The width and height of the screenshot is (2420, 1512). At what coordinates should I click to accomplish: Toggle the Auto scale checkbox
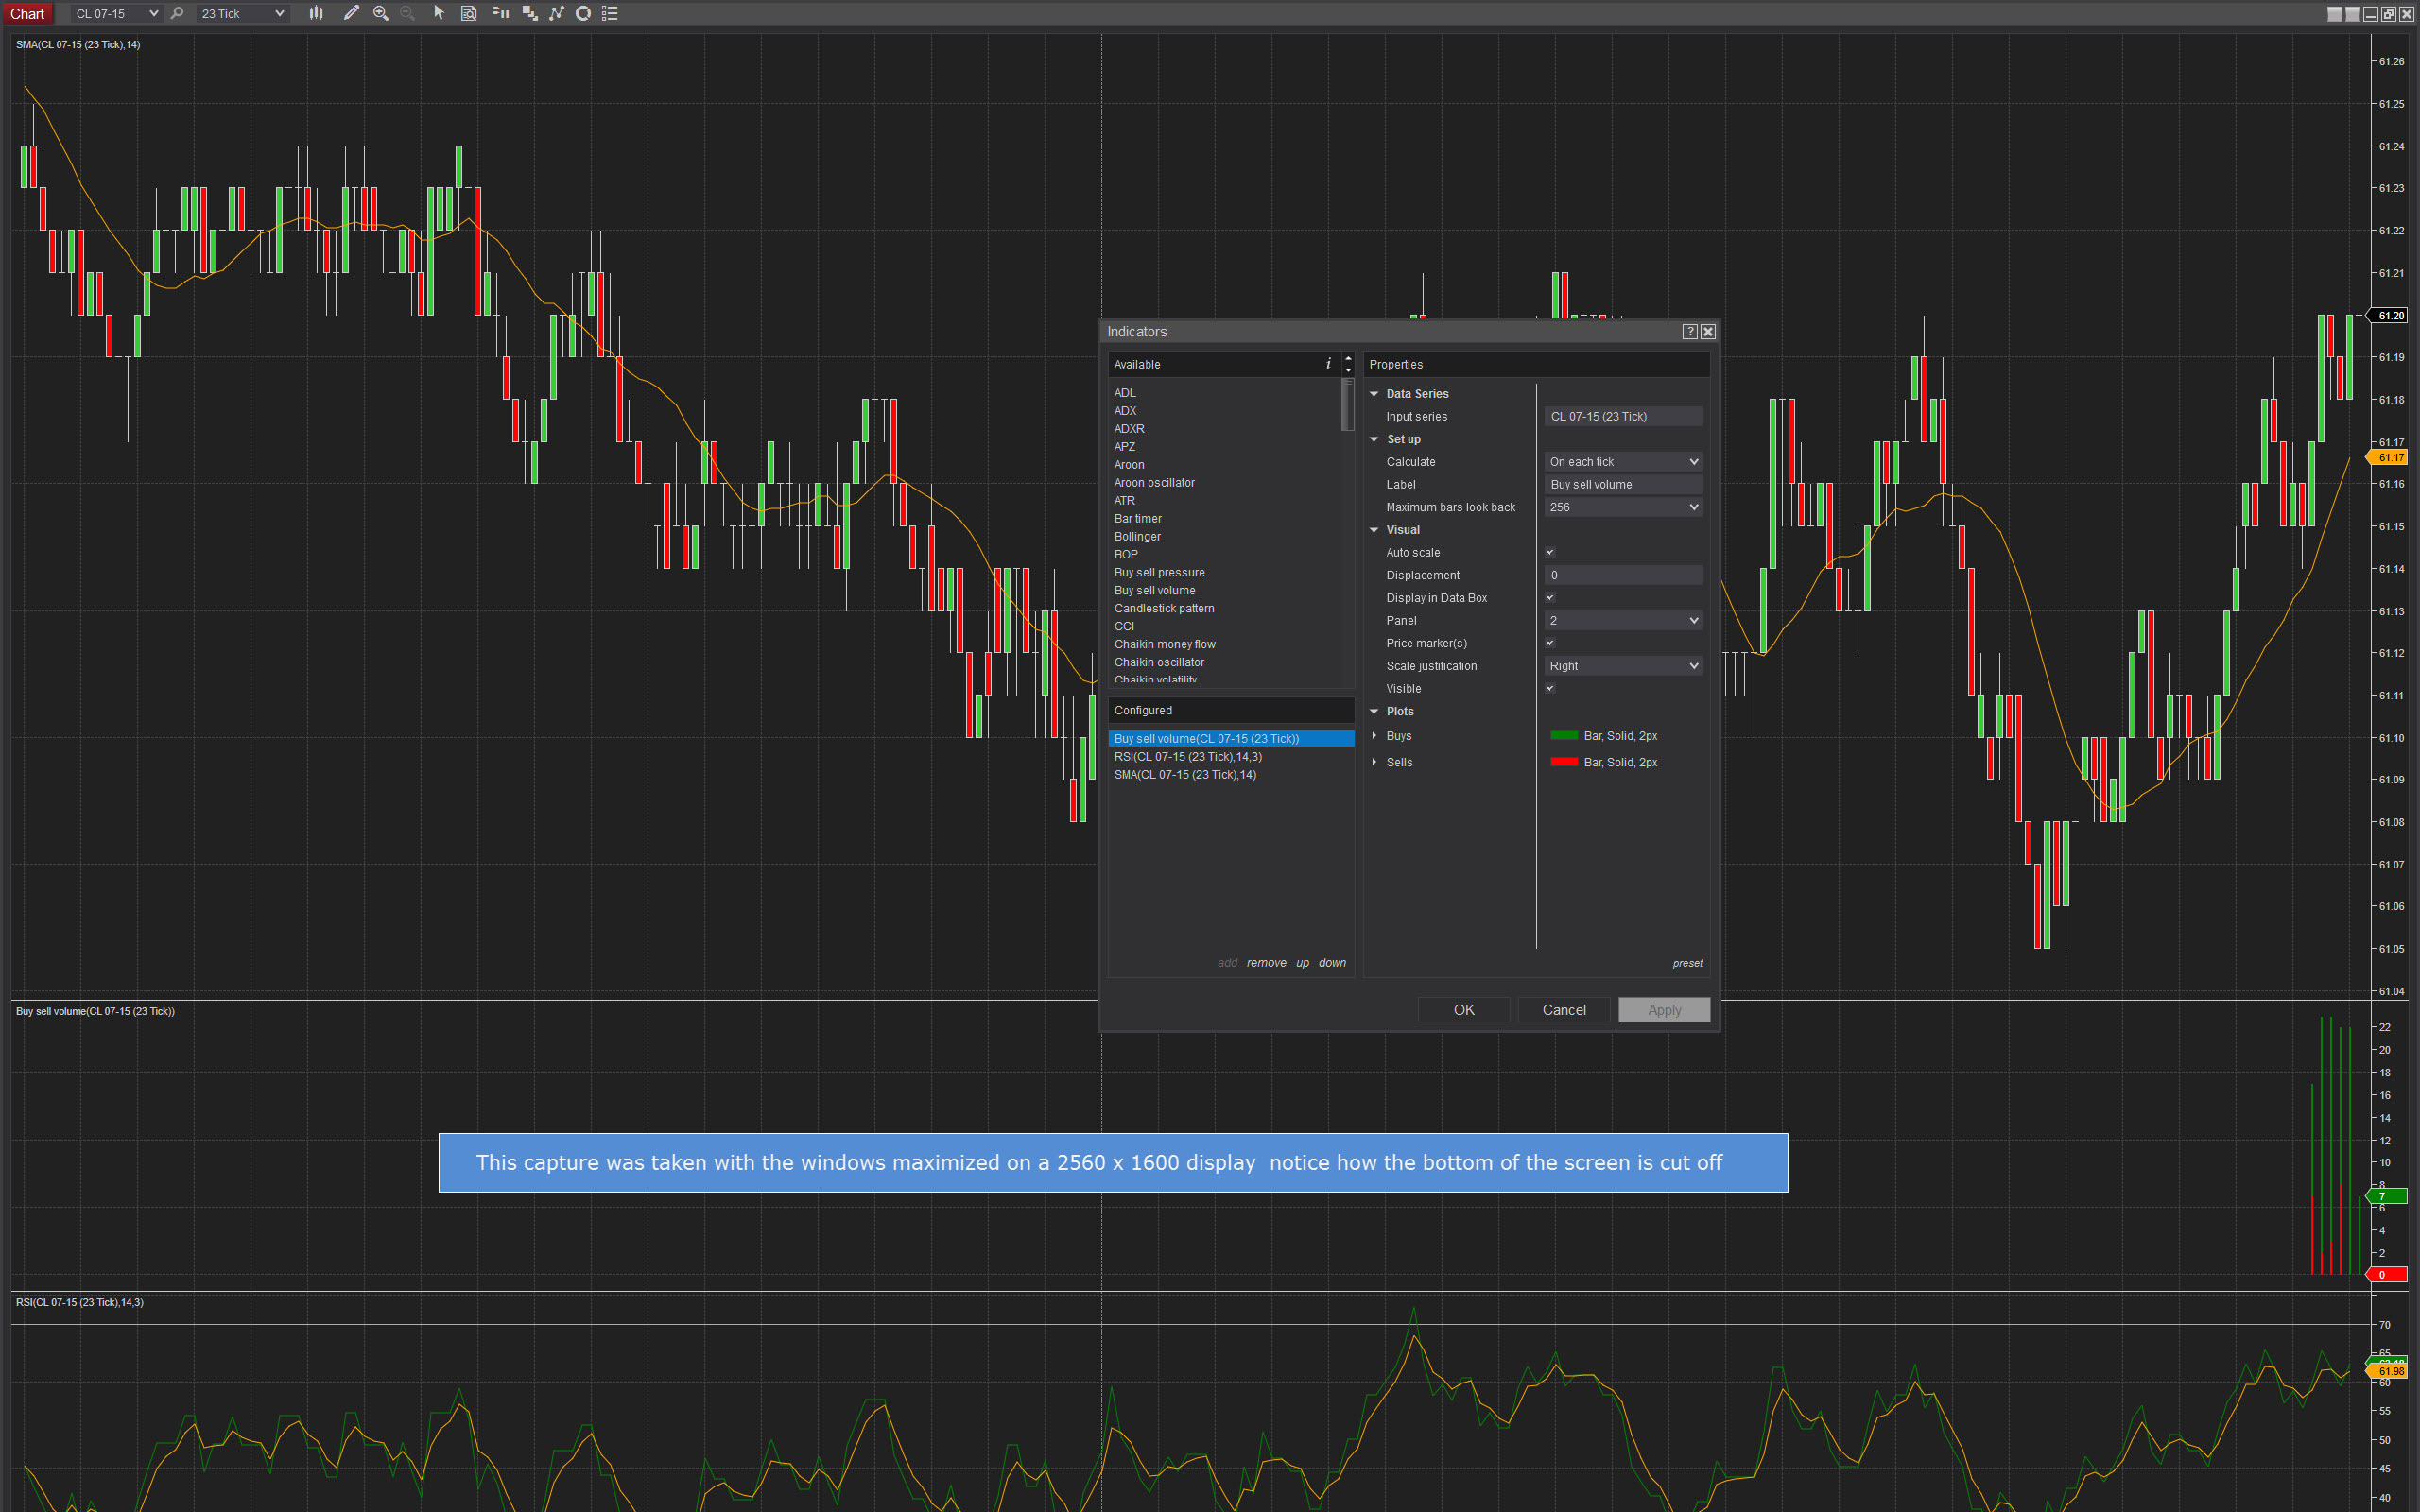click(x=1550, y=552)
